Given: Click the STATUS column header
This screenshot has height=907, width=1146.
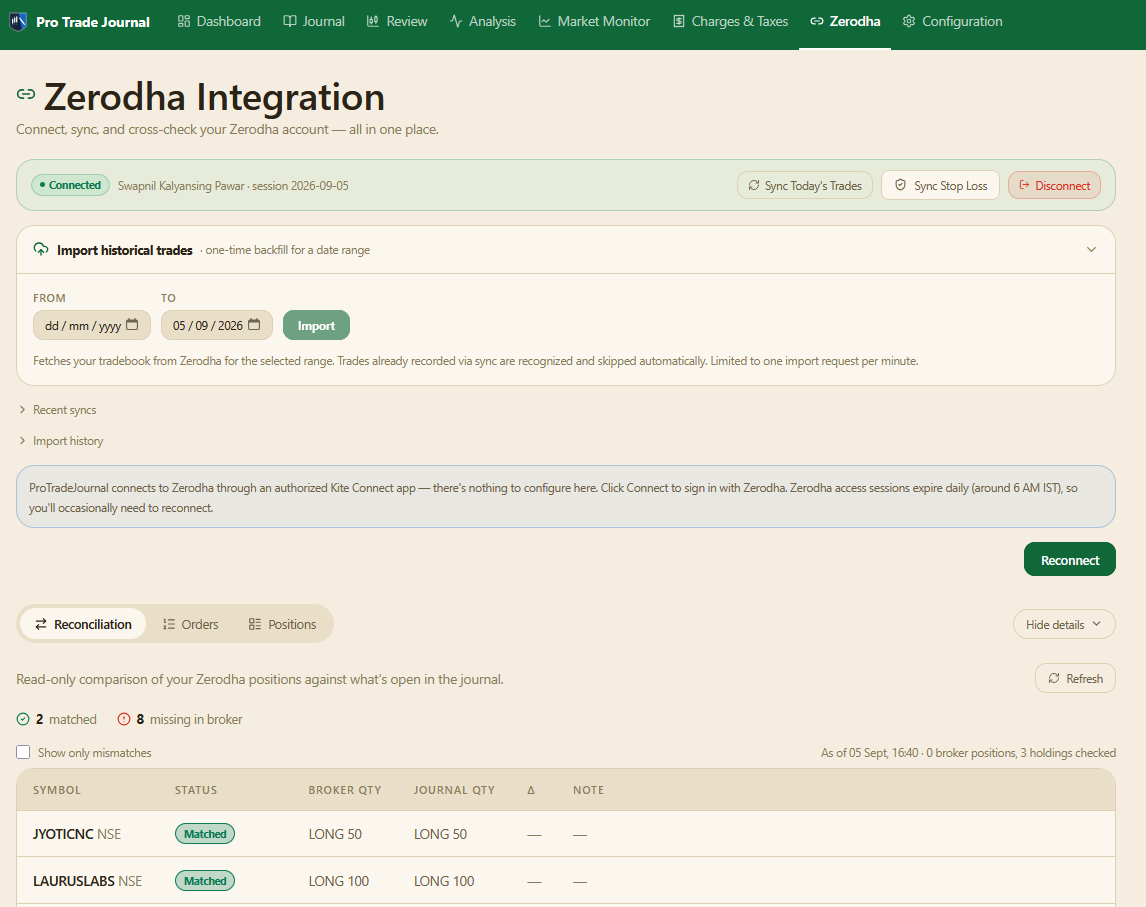Looking at the screenshot, I should click(x=196, y=790).
